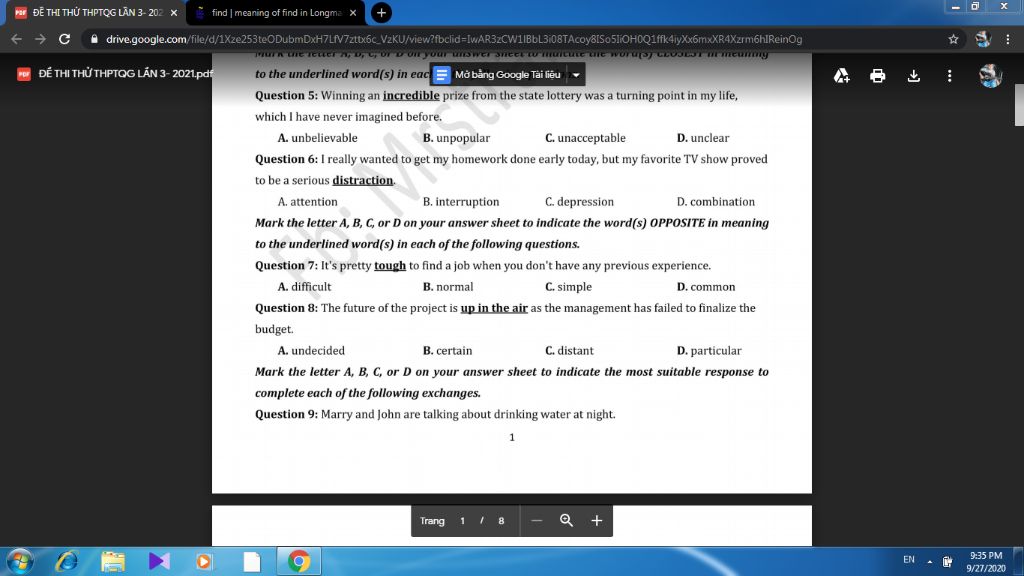The image size is (1024, 576).
Task: Open the purple Visual Studio taskbar icon
Action: (x=159, y=561)
